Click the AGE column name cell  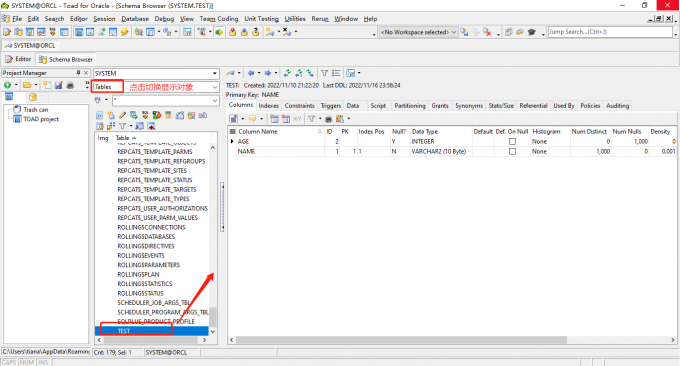[280, 141]
